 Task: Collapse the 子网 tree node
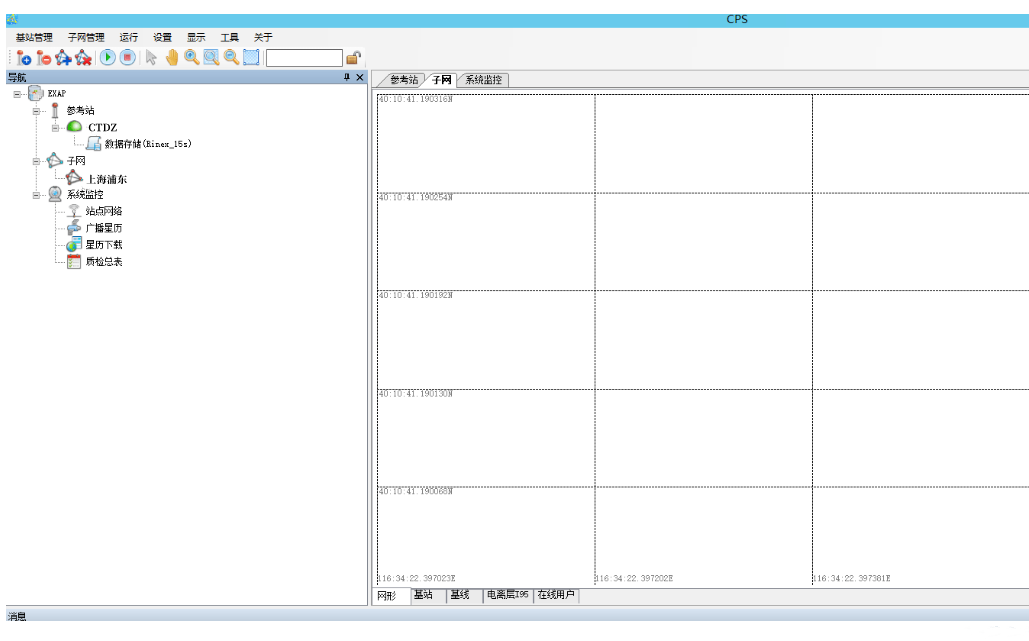point(37,161)
